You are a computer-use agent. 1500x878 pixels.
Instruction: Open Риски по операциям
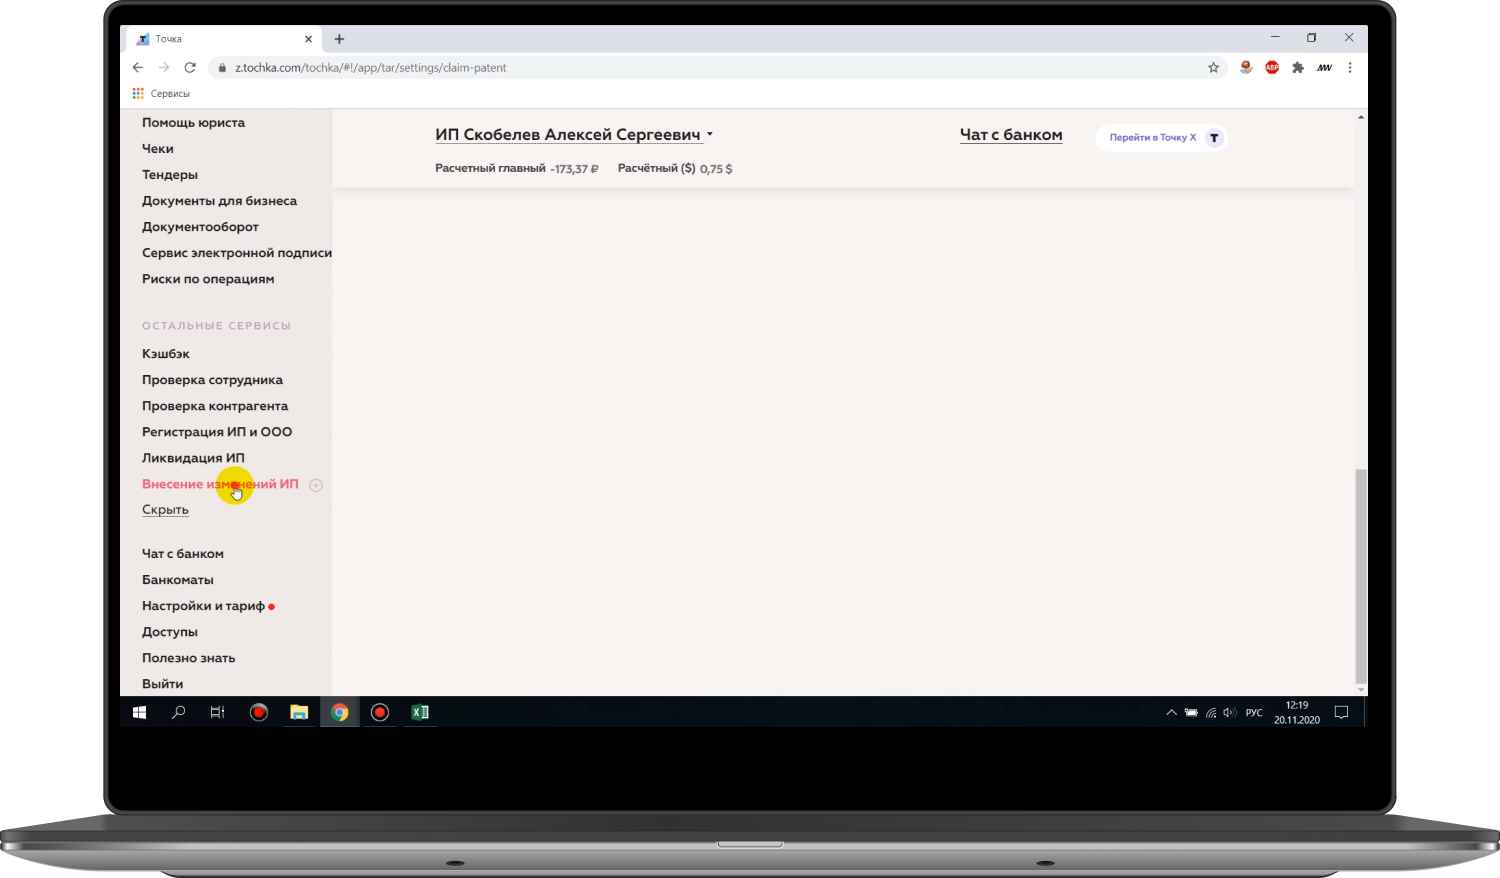(x=208, y=279)
